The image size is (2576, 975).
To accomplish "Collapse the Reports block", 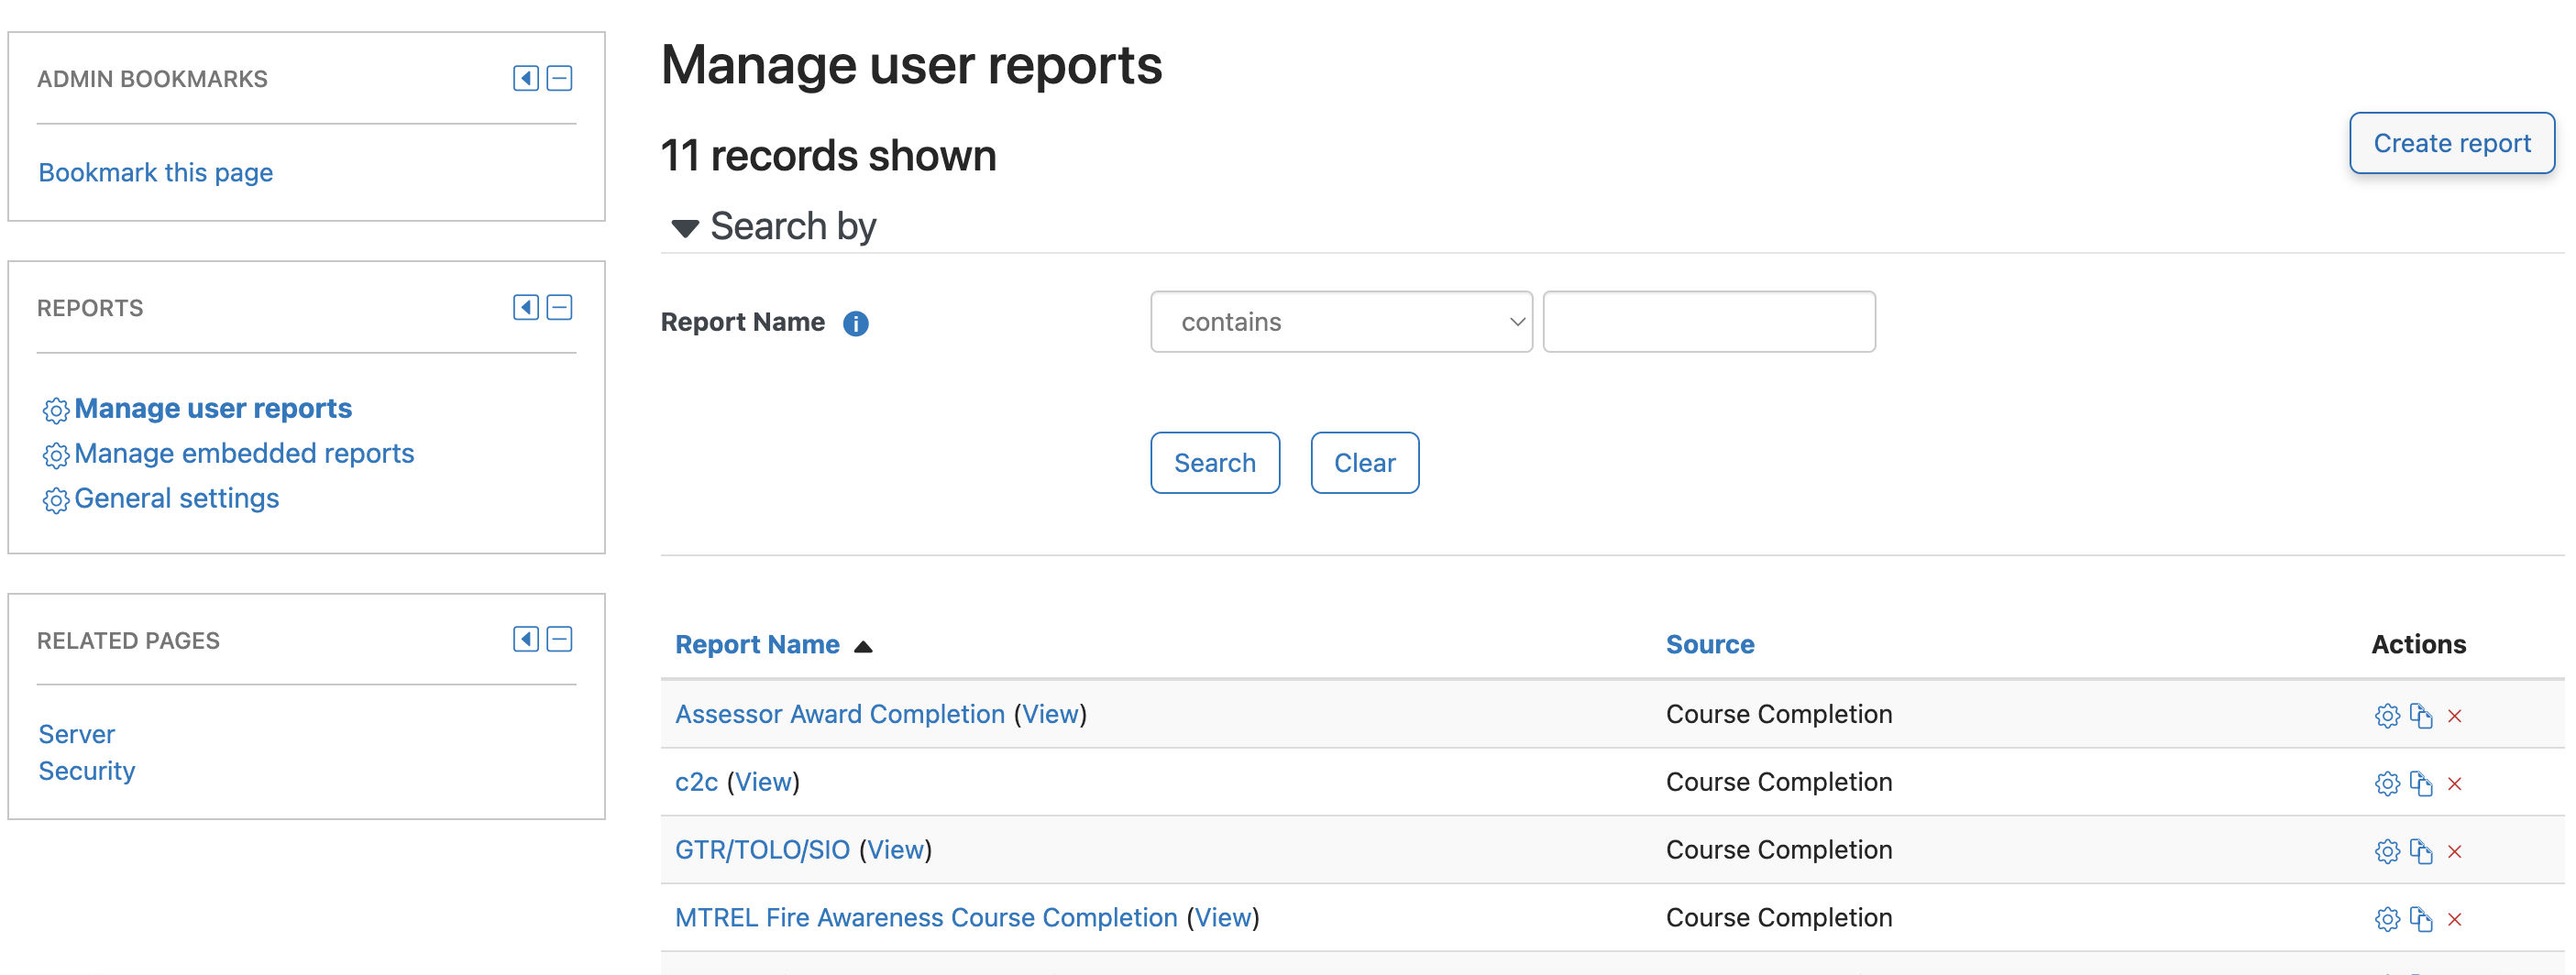I will 560,307.
